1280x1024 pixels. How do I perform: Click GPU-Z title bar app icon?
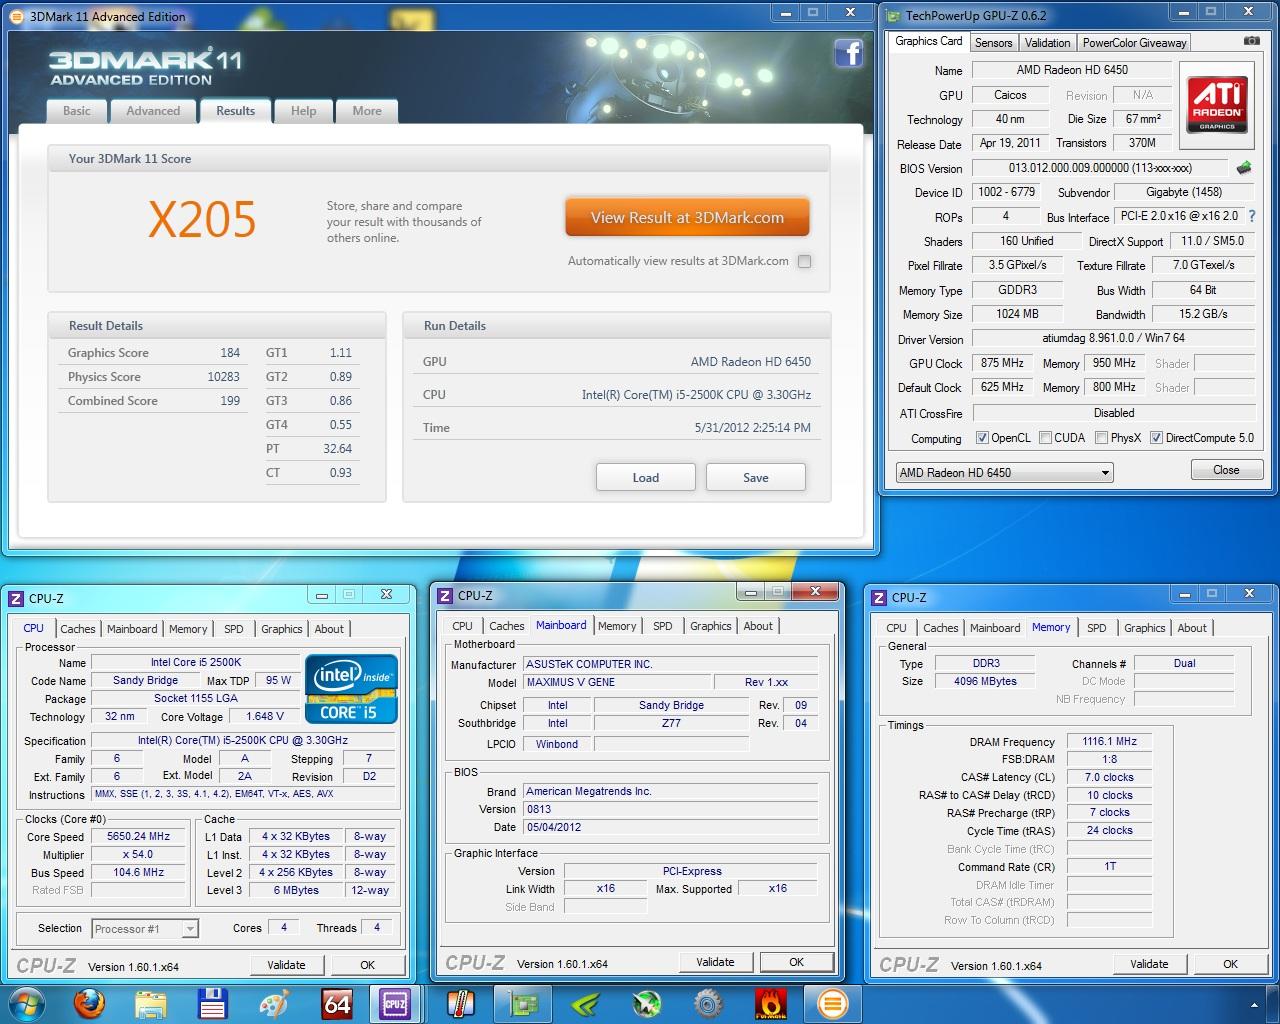click(x=893, y=15)
